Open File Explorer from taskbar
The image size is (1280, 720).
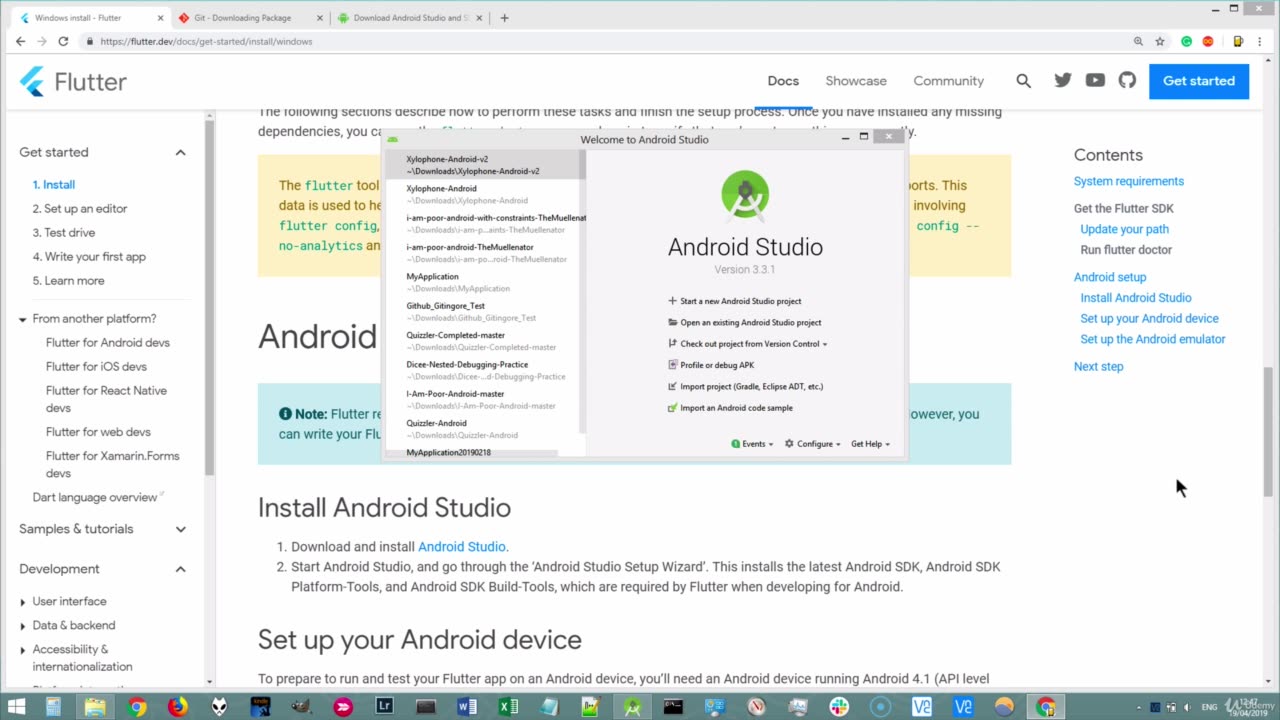[94, 707]
